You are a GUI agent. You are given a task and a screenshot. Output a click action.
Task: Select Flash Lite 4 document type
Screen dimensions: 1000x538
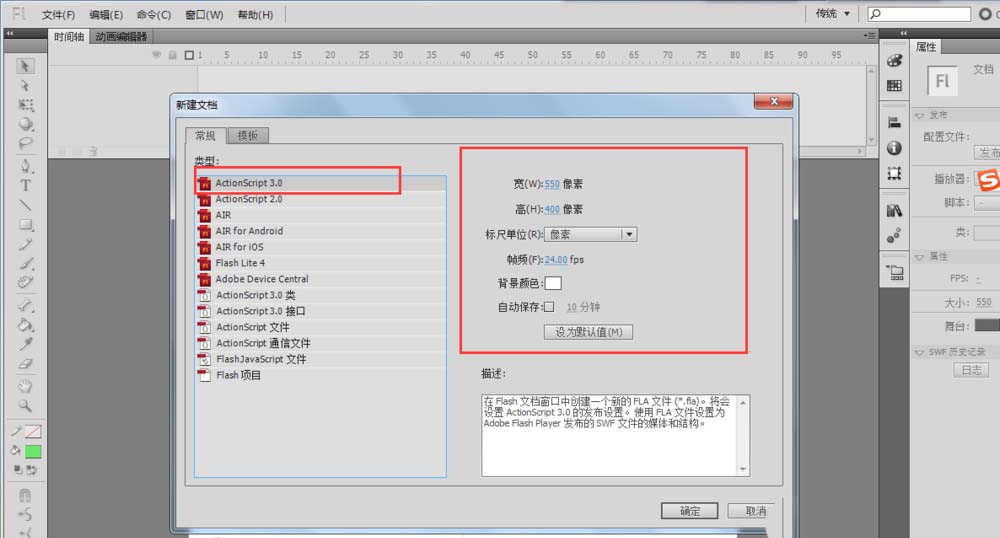320,263
